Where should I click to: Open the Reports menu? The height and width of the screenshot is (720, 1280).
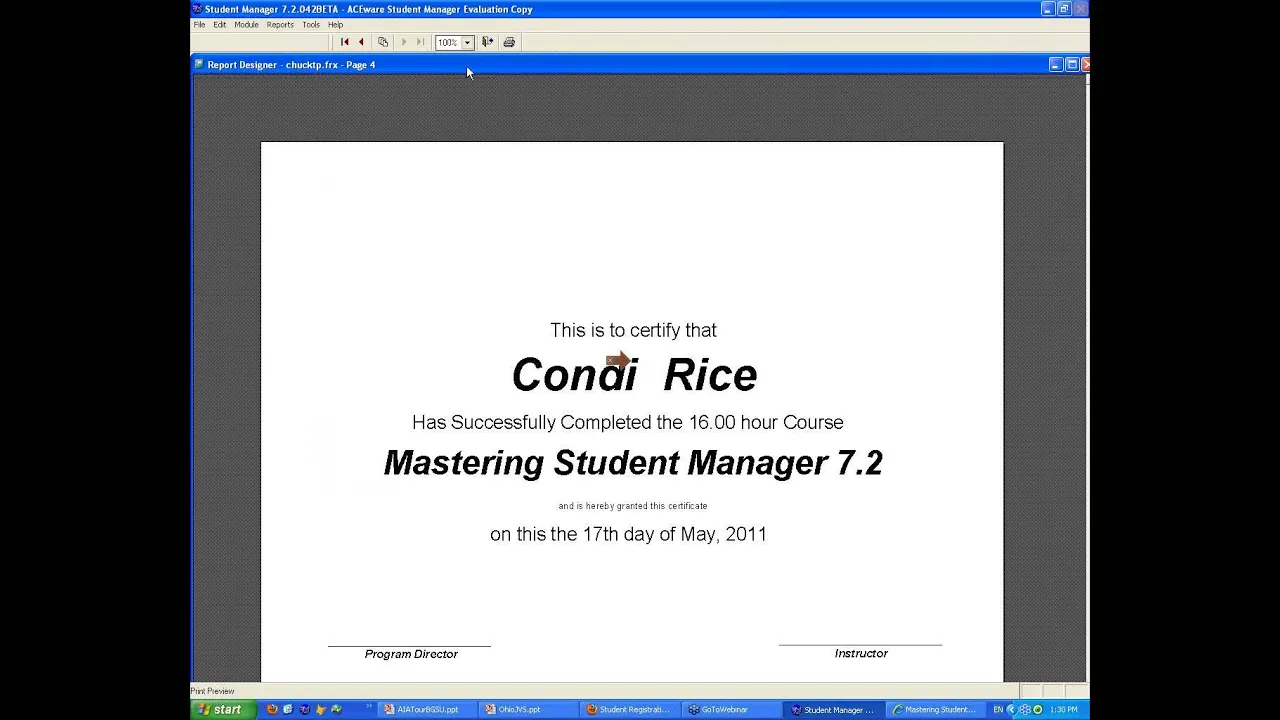[280, 24]
